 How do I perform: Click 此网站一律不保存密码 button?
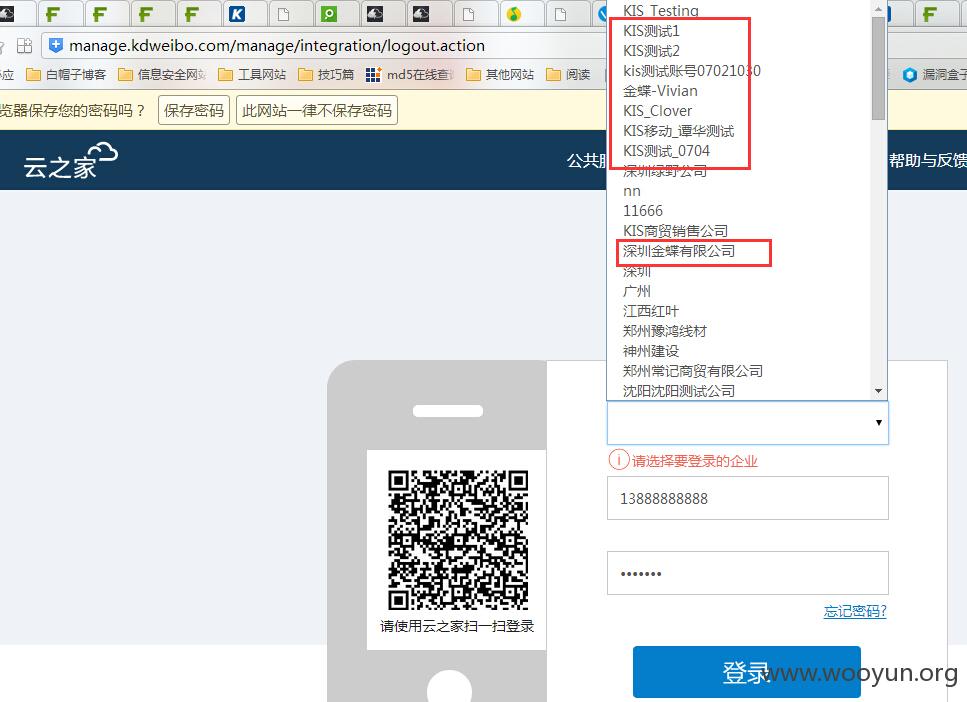coord(317,110)
